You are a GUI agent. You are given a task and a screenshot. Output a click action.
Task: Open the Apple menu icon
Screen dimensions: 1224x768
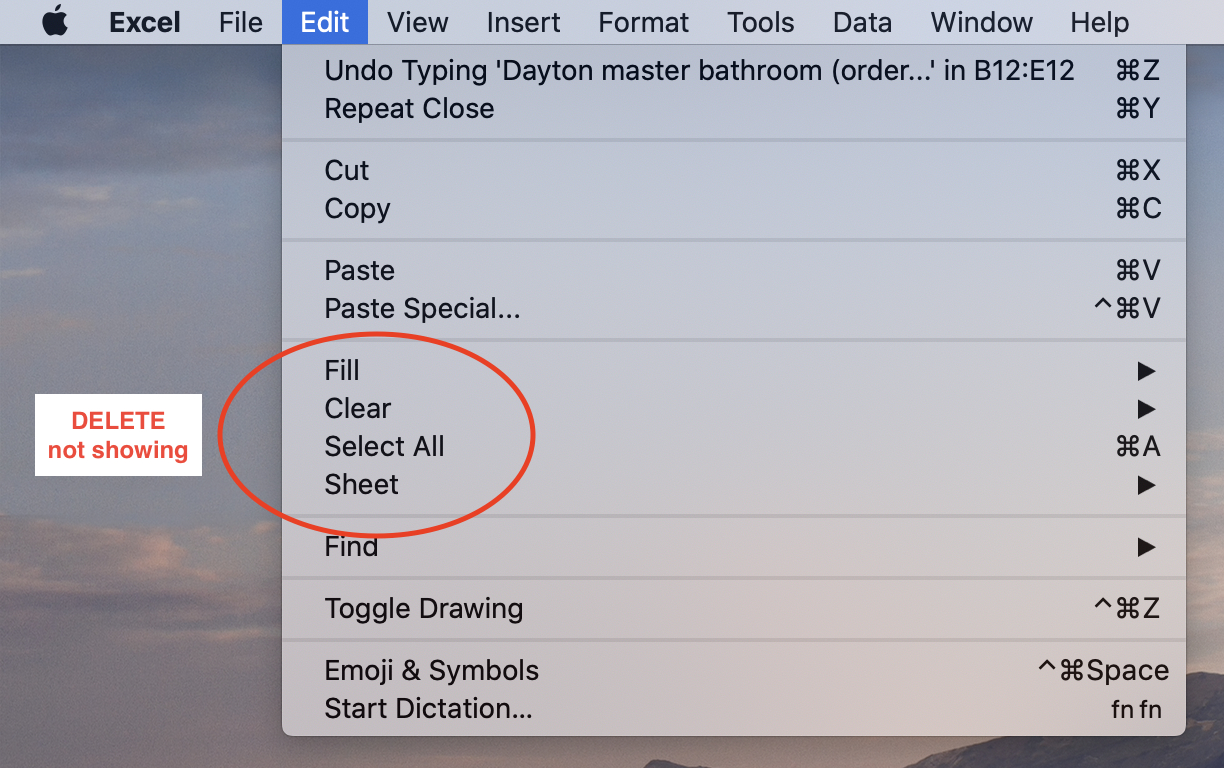click(x=55, y=22)
